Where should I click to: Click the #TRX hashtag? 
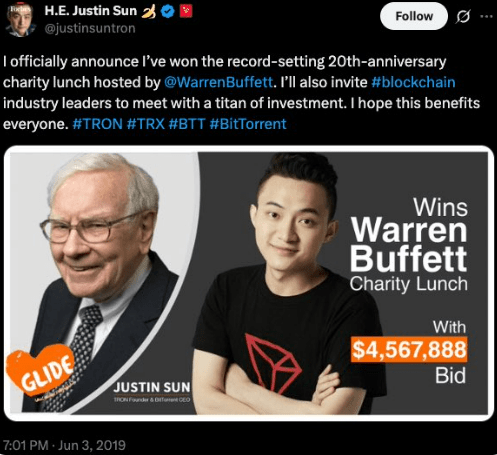tap(146, 124)
